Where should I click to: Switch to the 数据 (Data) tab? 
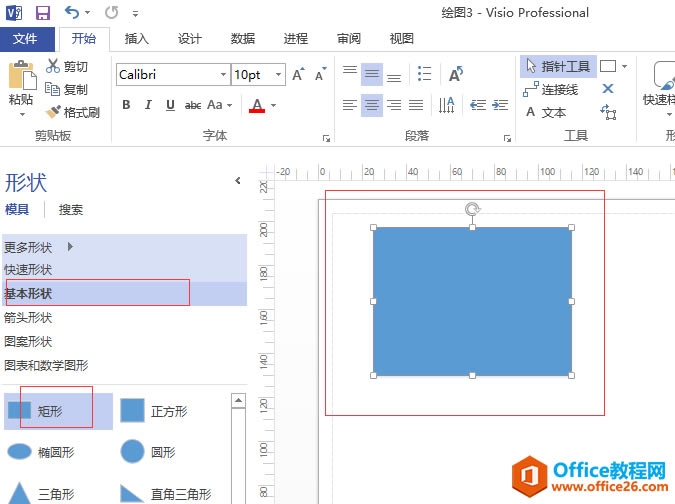click(243, 39)
